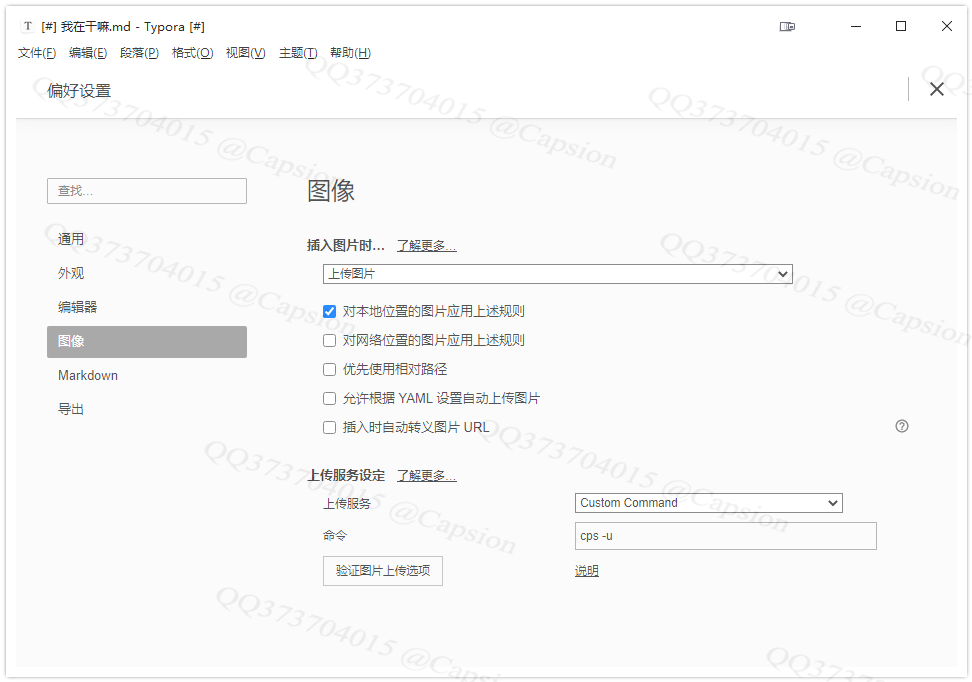This screenshot has width=972, height=682.
Task: Minimize the Typora window
Action: coord(855,26)
